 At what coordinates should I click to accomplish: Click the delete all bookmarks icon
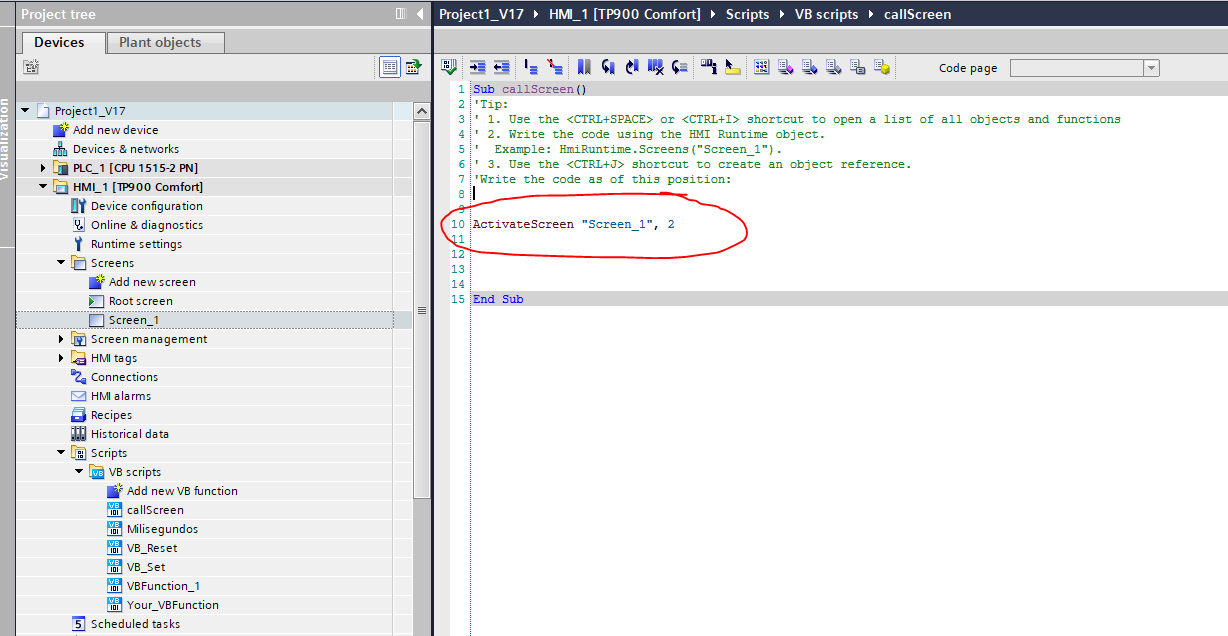pyautogui.click(x=656, y=67)
